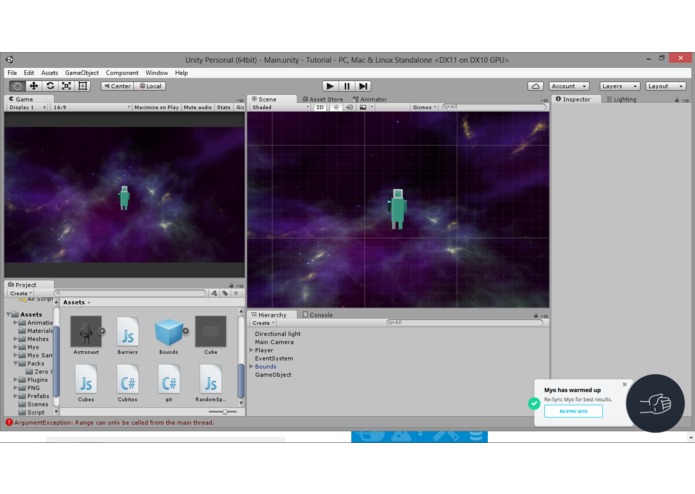Select the Move tool
Screen dimensions: 695x494
(34, 86)
